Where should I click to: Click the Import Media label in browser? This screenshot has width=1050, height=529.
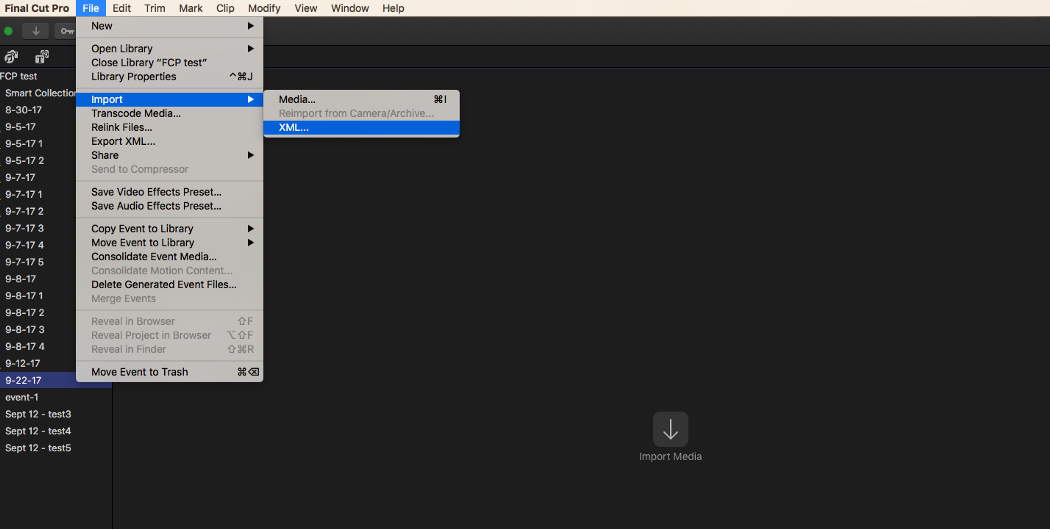[670, 457]
